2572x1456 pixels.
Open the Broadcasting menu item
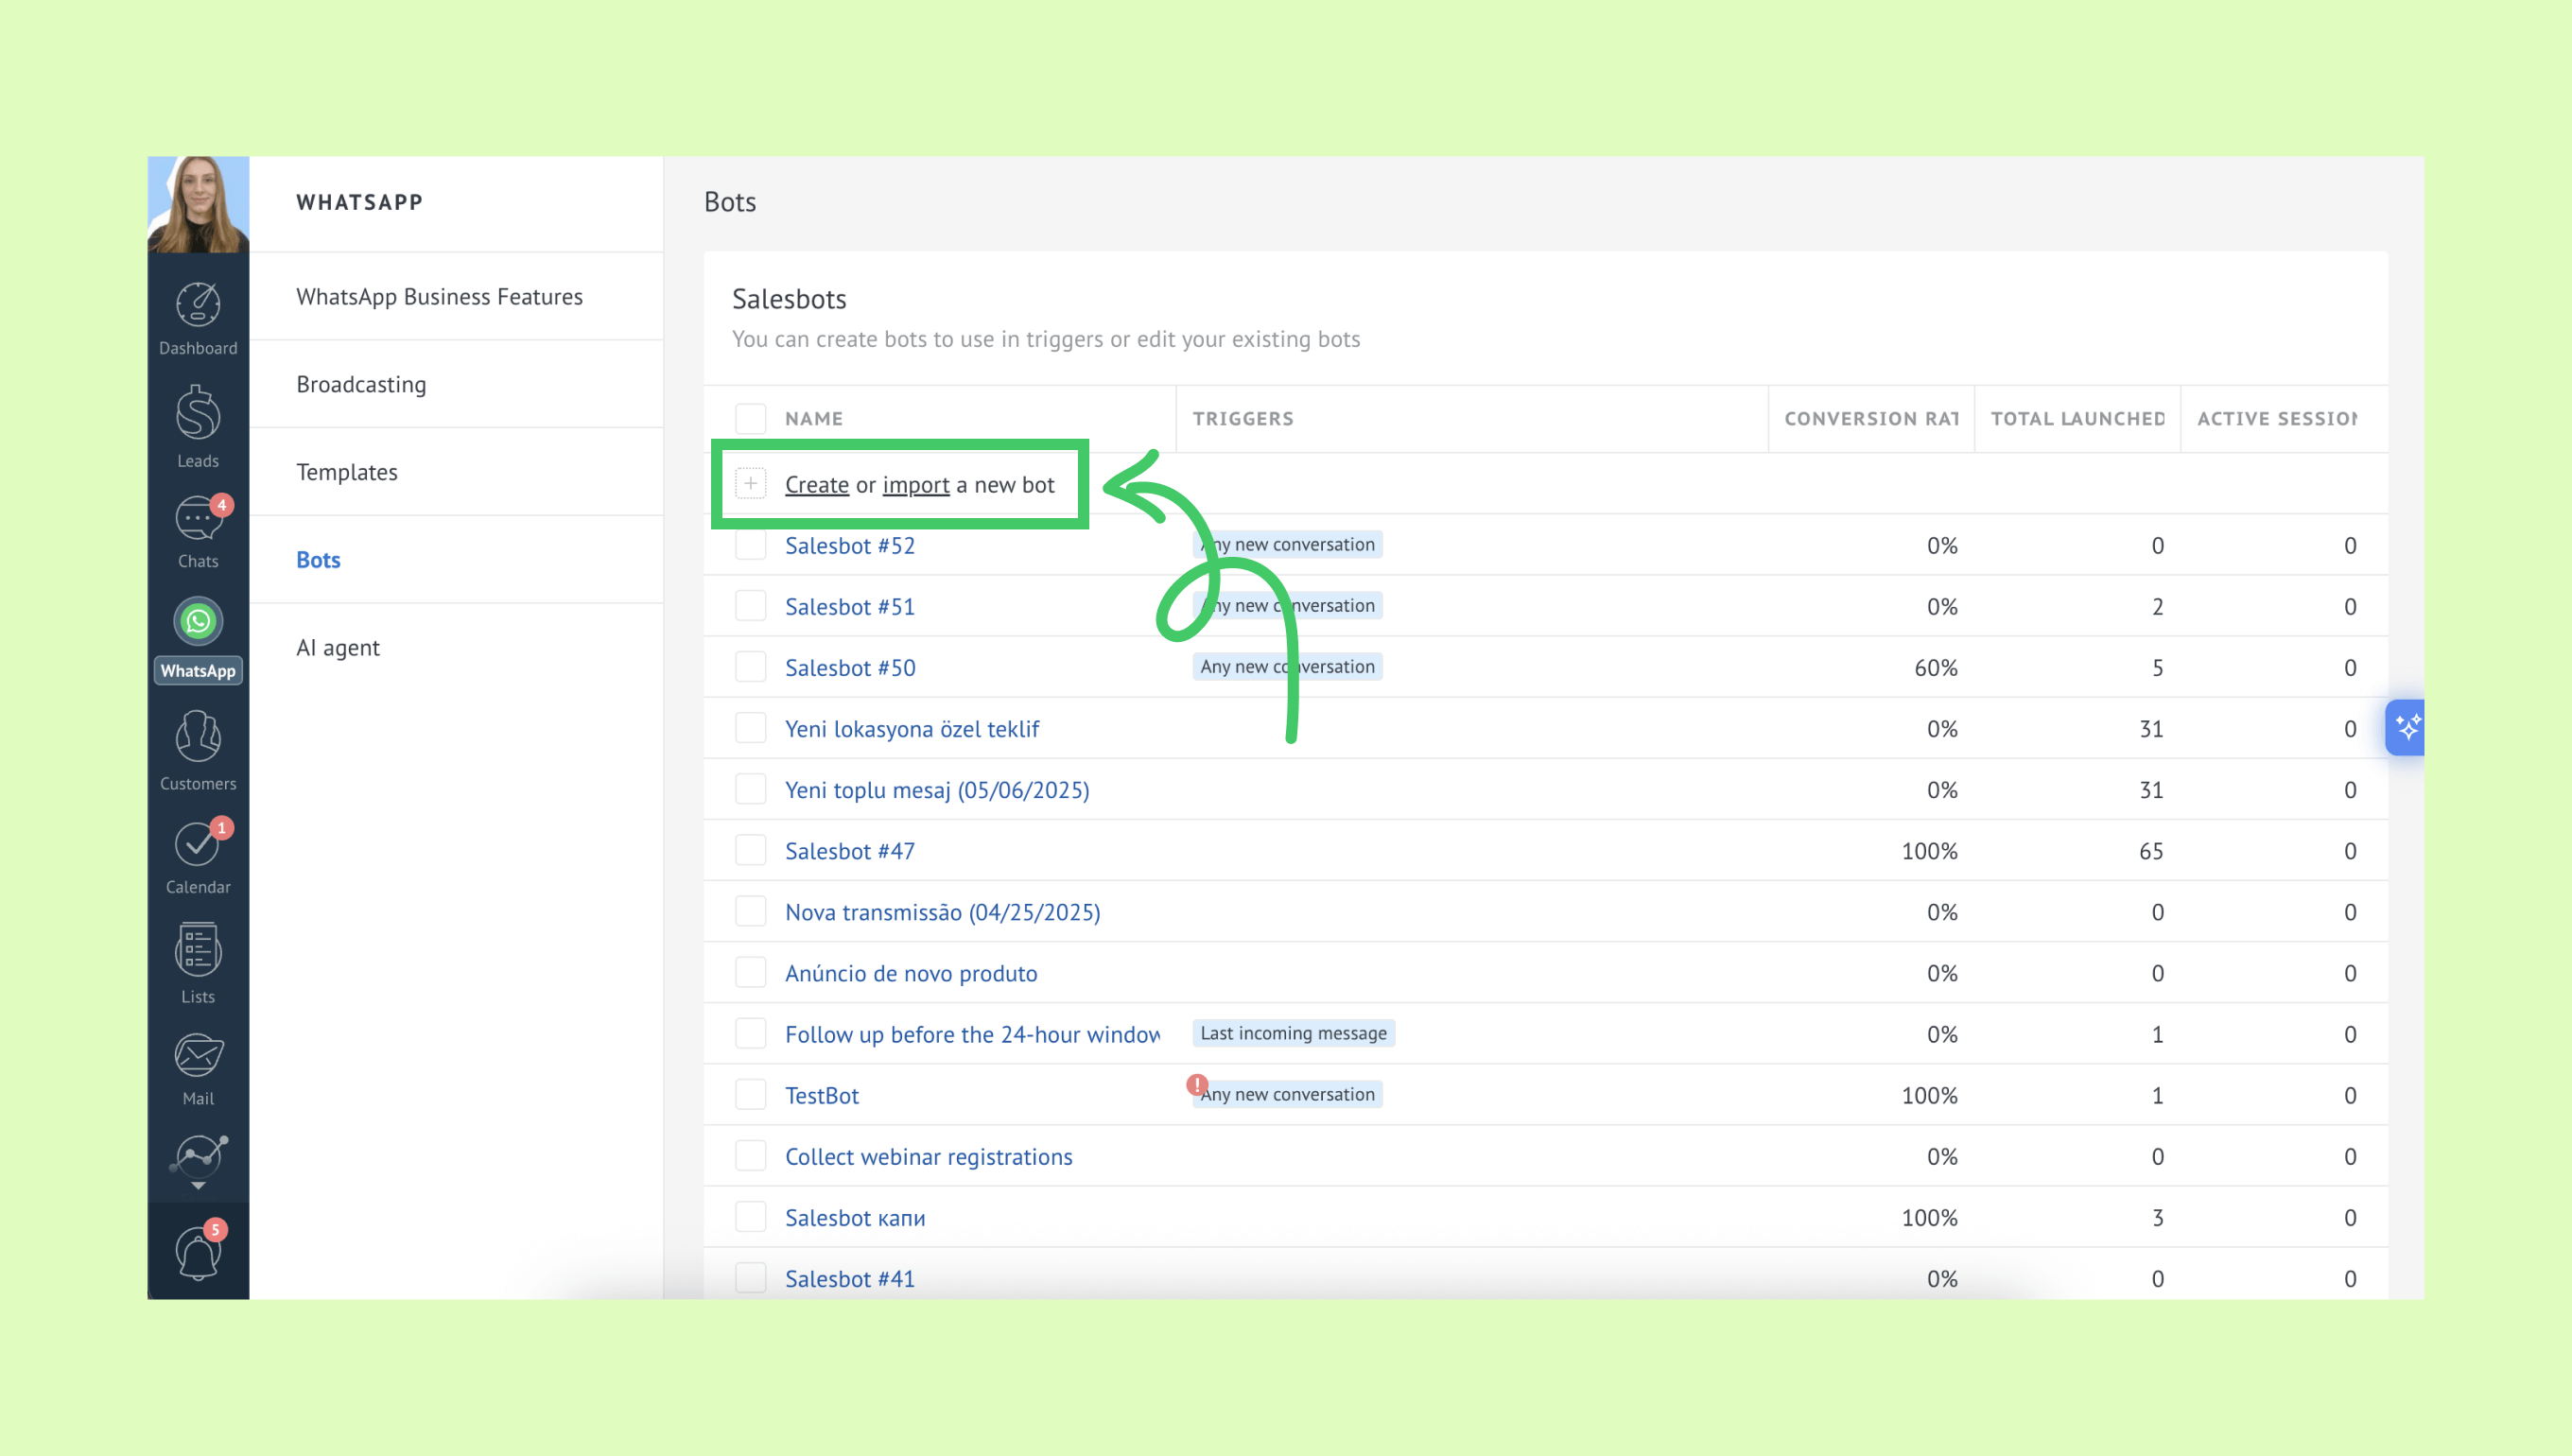coord(361,384)
